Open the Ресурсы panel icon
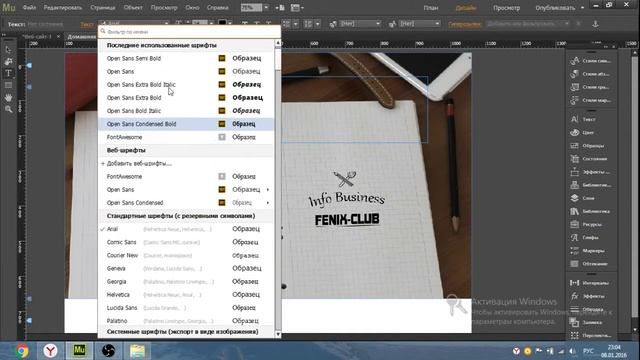Image resolution: width=640 pixels, height=360 pixels. [575, 224]
